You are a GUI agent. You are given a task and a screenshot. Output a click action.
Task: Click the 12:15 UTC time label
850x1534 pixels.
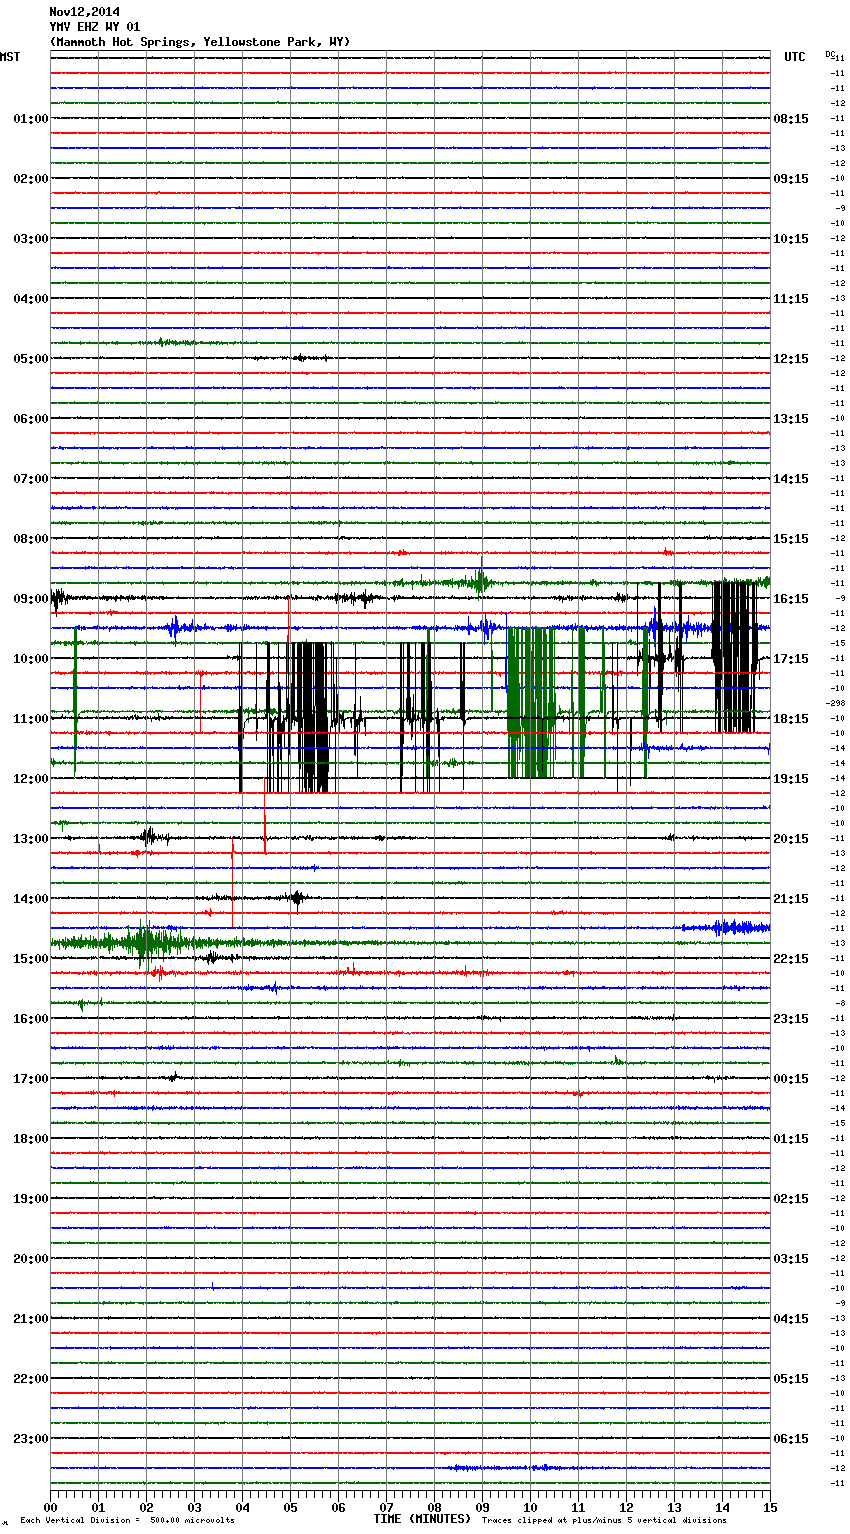click(791, 359)
